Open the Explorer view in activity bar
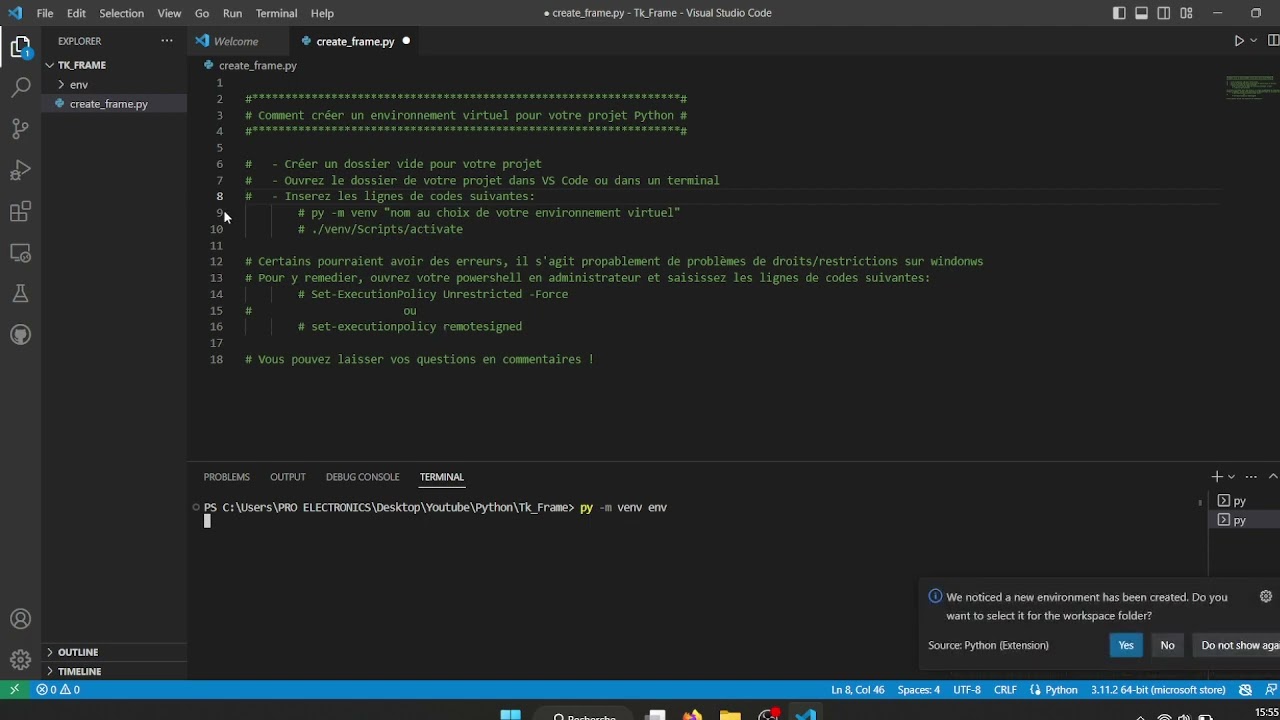 pyautogui.click(x=20, y=47)
